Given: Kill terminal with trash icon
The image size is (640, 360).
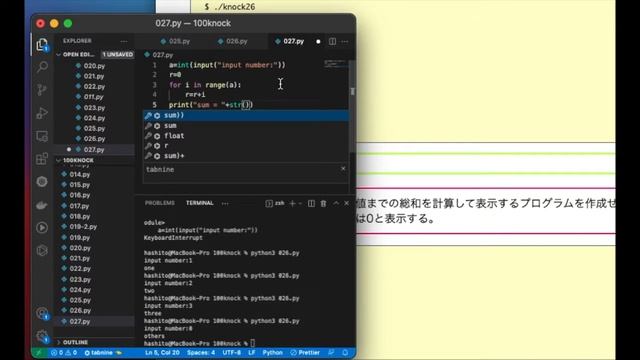Looking at the screenshot, I should point(323,203).
